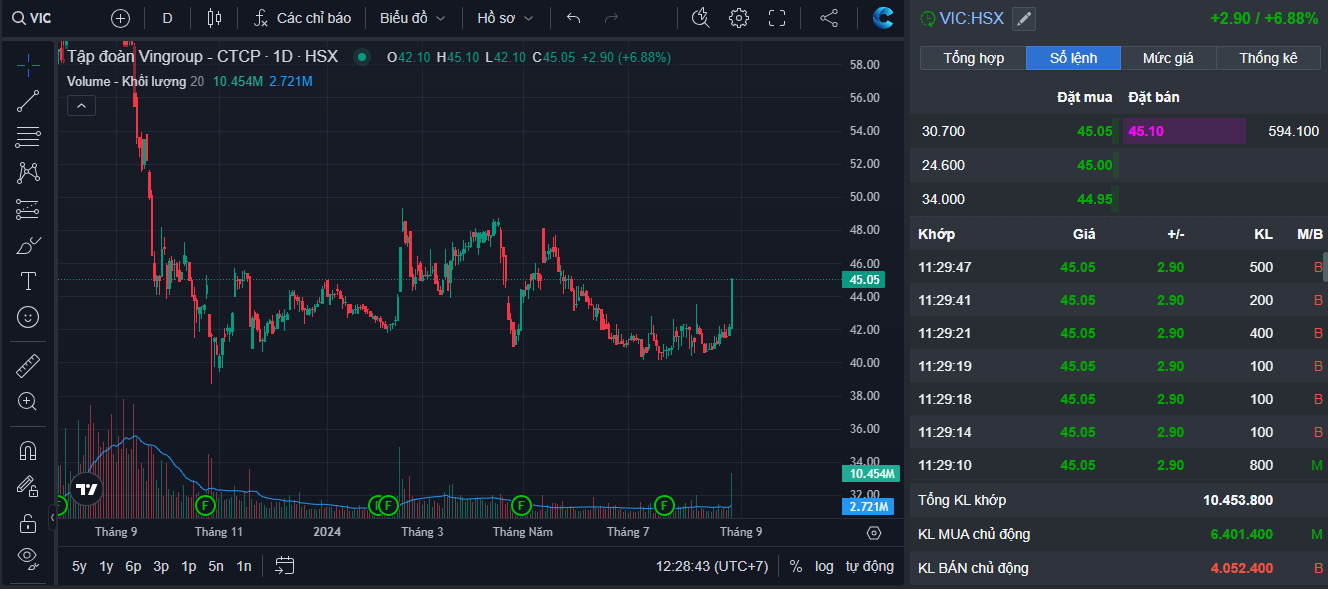This screenshot has height=589, width=1328.
Task: Open the emoji icons tool
Action: coord(28,317)
